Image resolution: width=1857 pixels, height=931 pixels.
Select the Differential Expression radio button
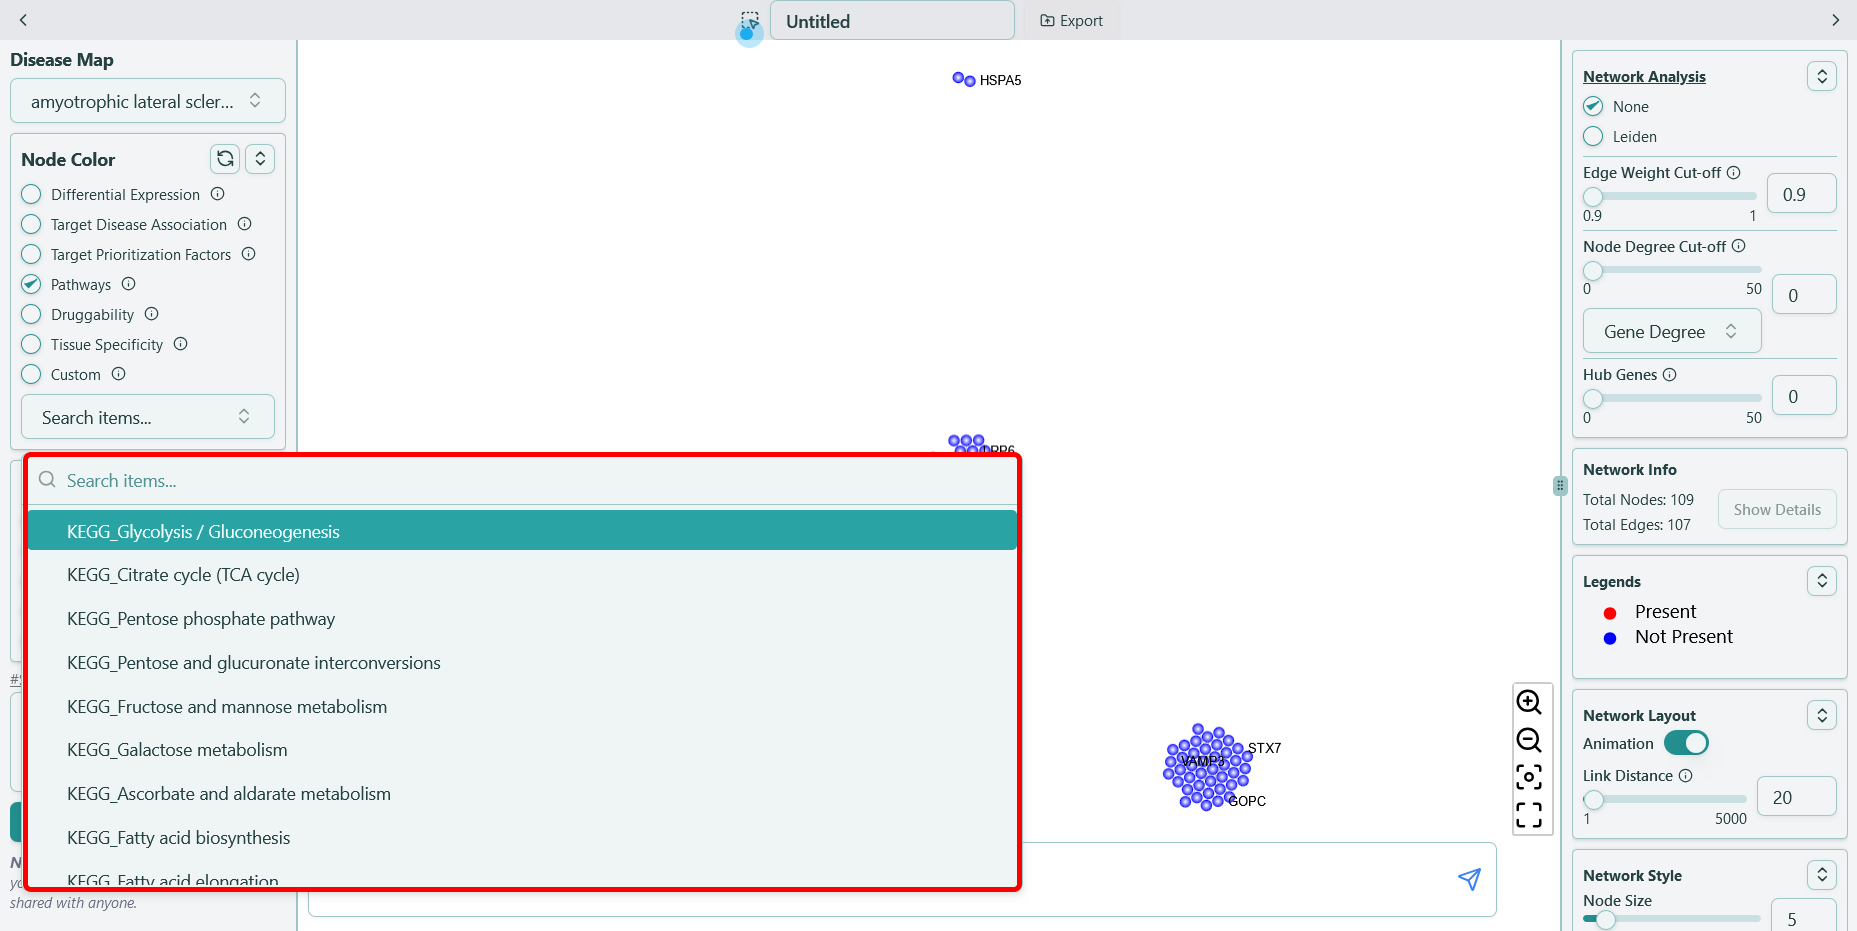point(32,195)
